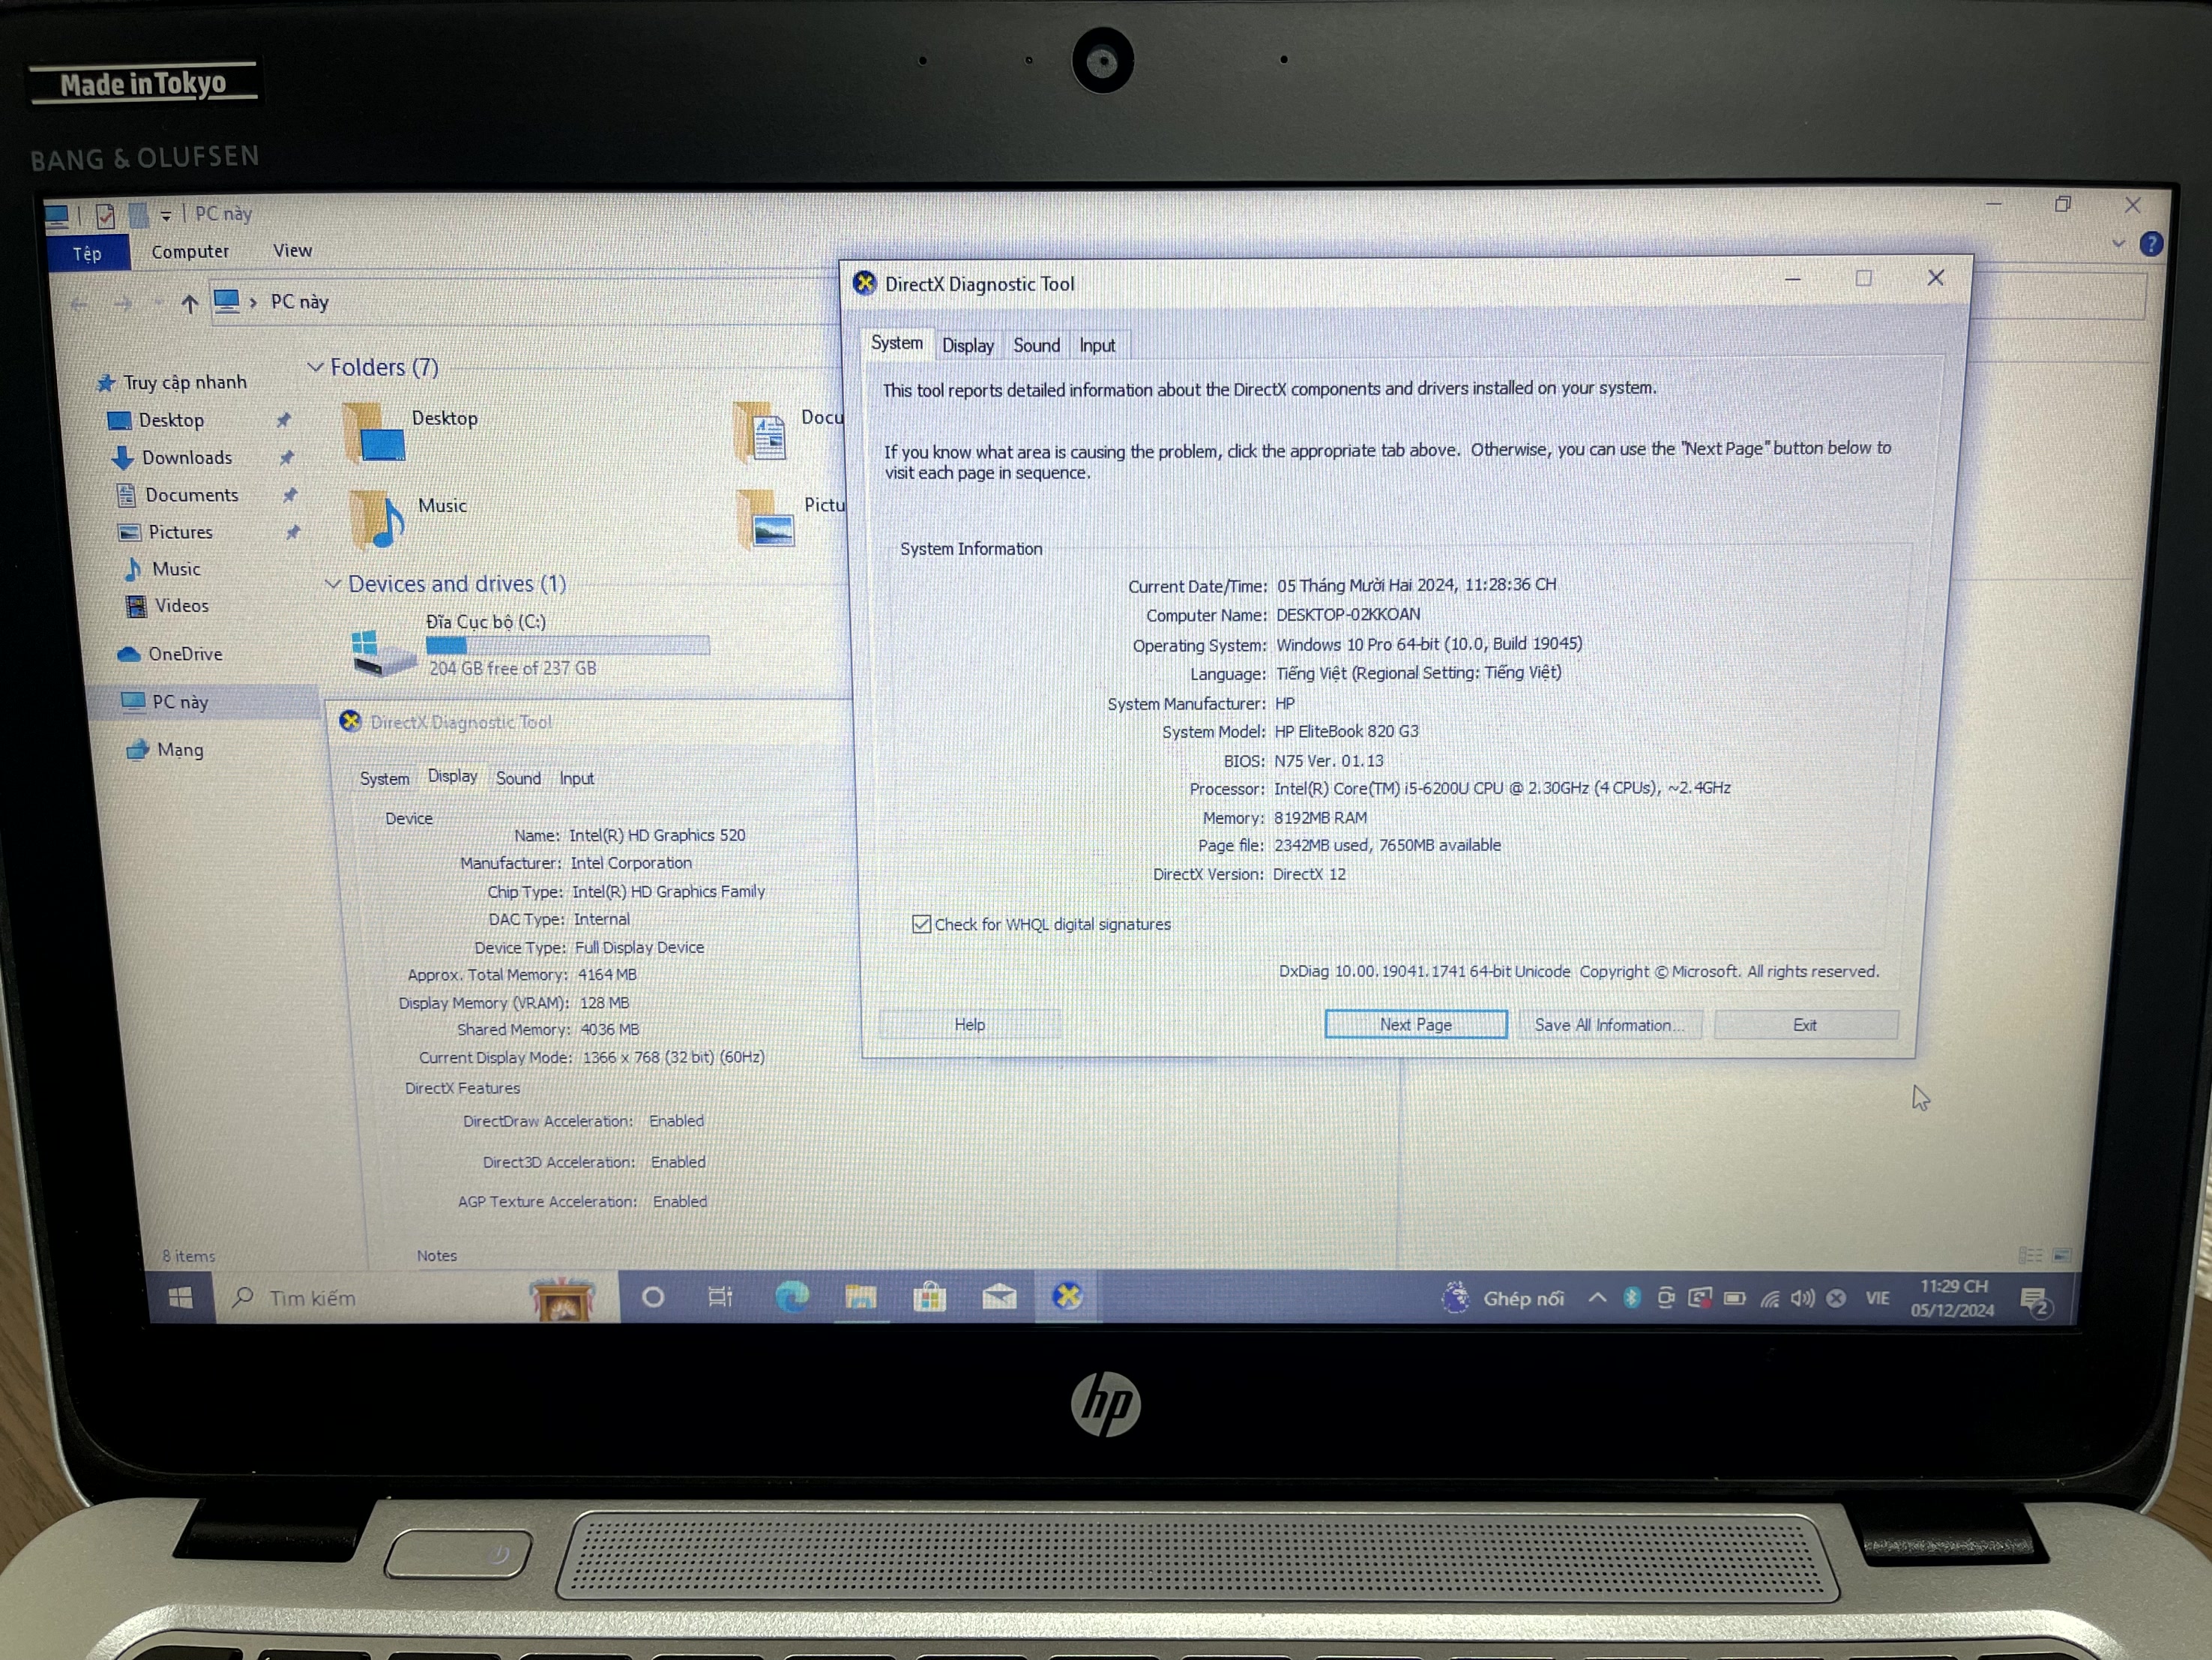This screenshot has height=1660, width=2212.
Task: Click the Wi-Fi network tray icon
Action: [1769, 1298]
